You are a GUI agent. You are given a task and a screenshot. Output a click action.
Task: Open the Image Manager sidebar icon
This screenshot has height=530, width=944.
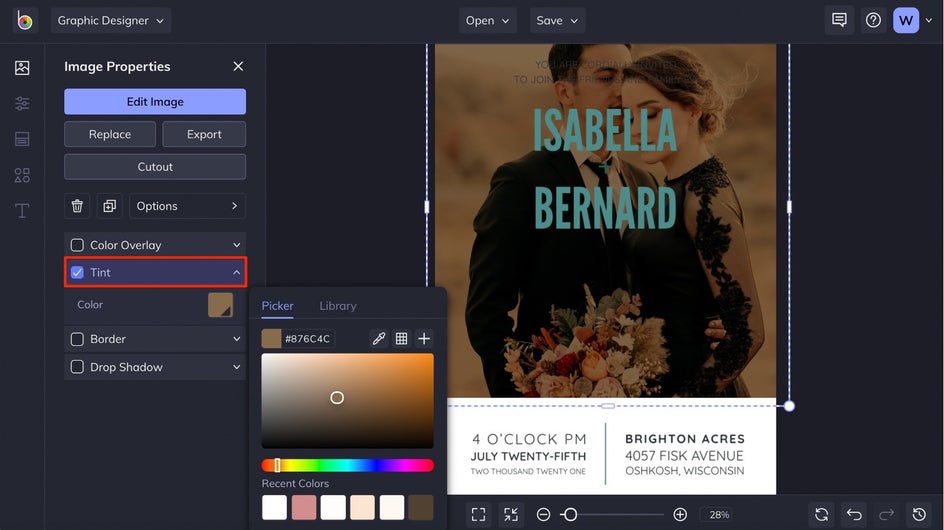coord(22,67)
